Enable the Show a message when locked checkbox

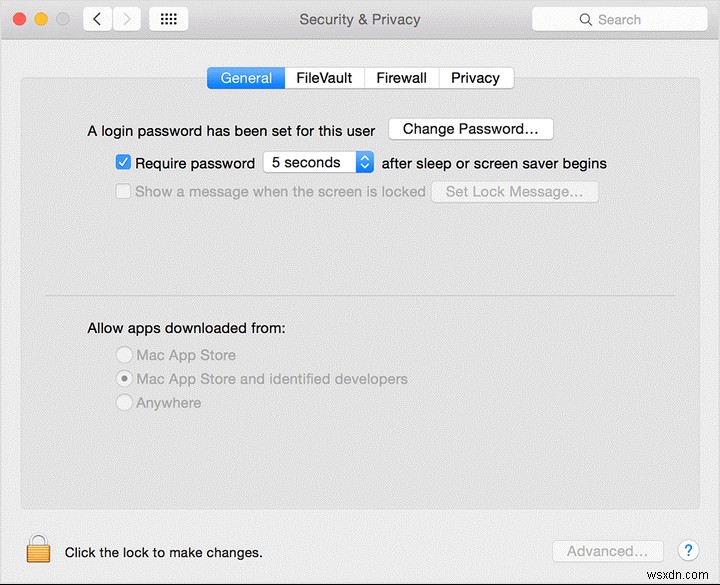124,191
